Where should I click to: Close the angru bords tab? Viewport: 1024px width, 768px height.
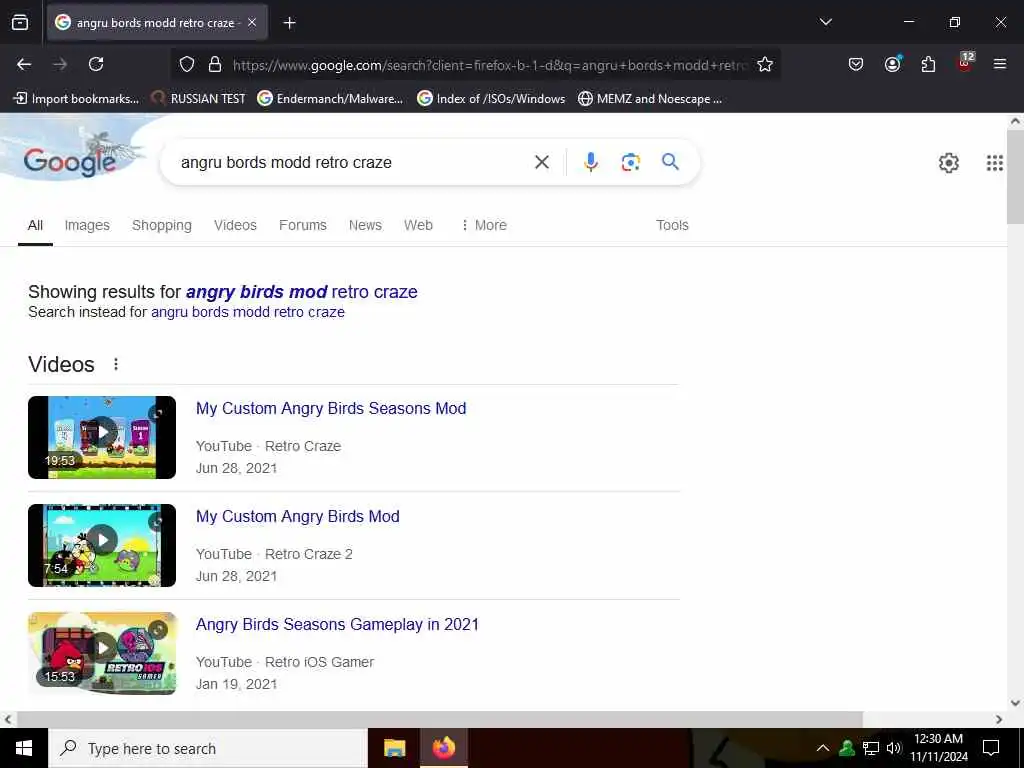click(252, 22)
